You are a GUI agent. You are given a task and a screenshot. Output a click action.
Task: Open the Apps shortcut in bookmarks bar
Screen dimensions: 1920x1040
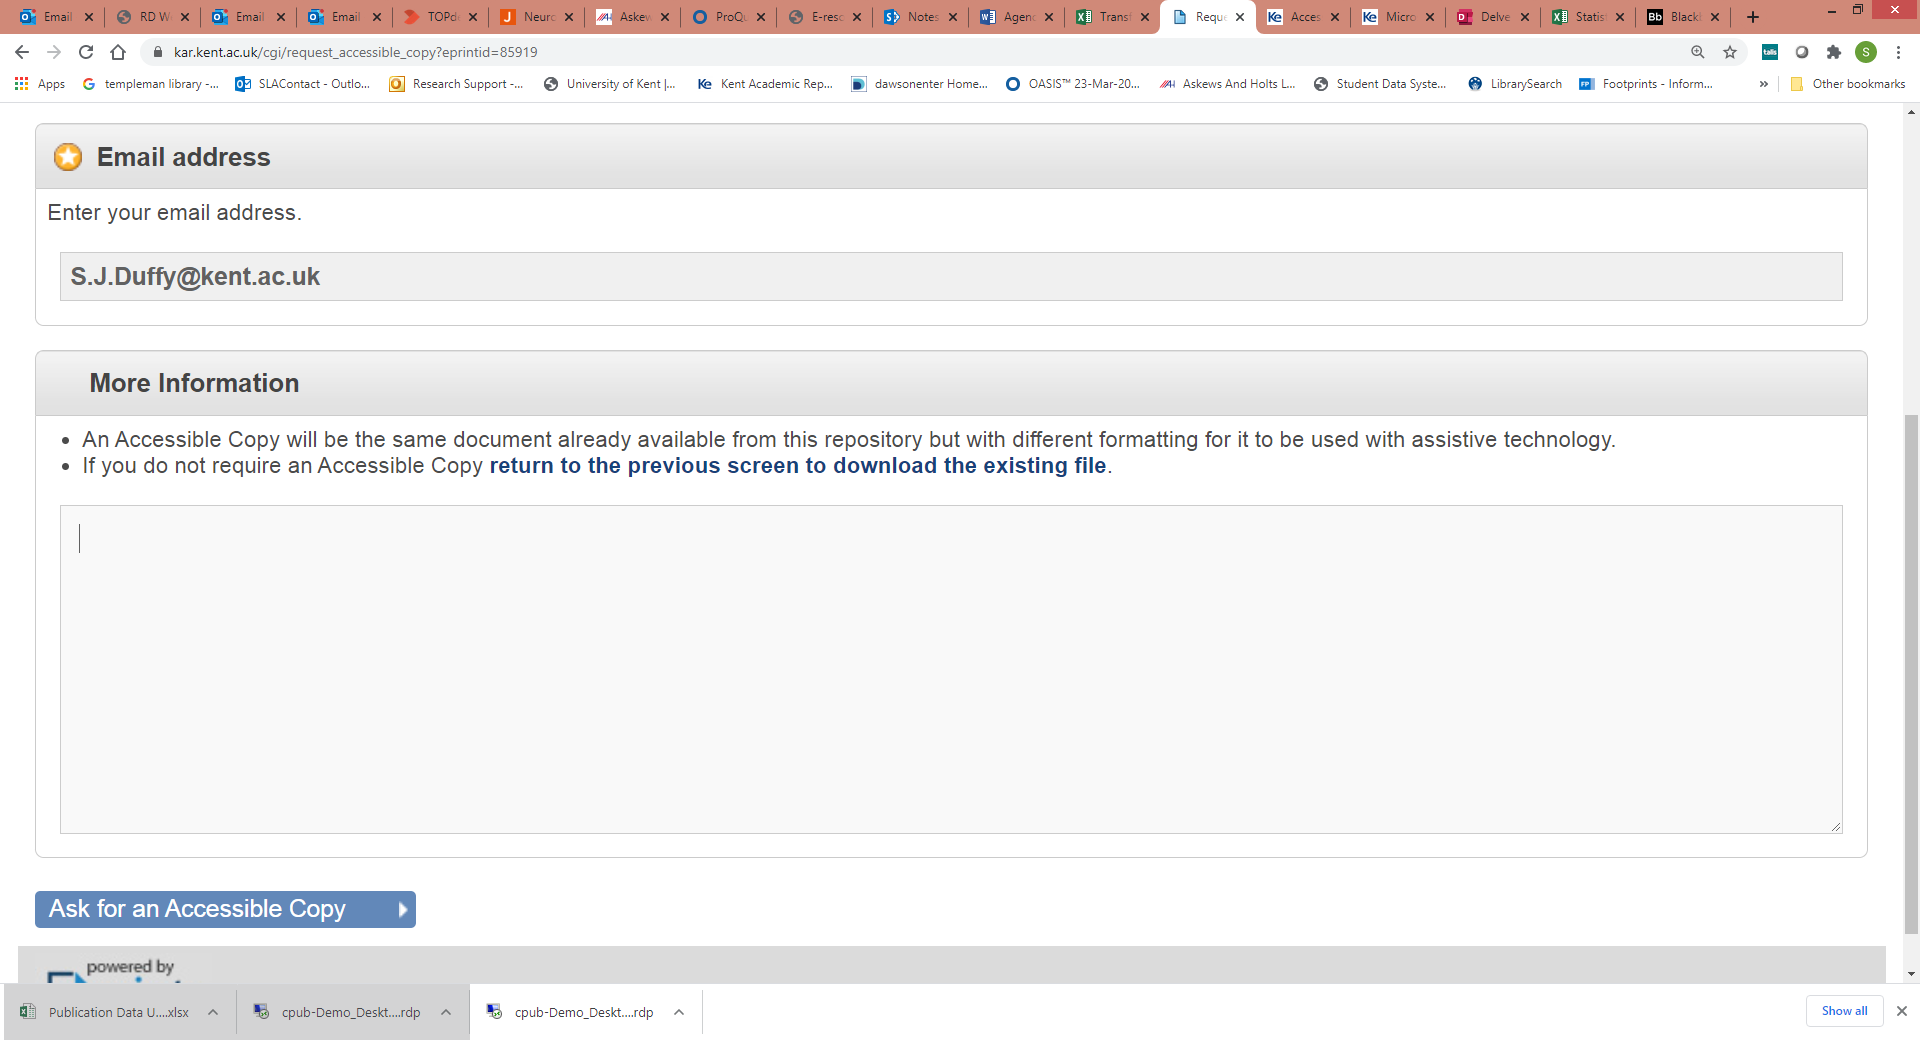40,84
